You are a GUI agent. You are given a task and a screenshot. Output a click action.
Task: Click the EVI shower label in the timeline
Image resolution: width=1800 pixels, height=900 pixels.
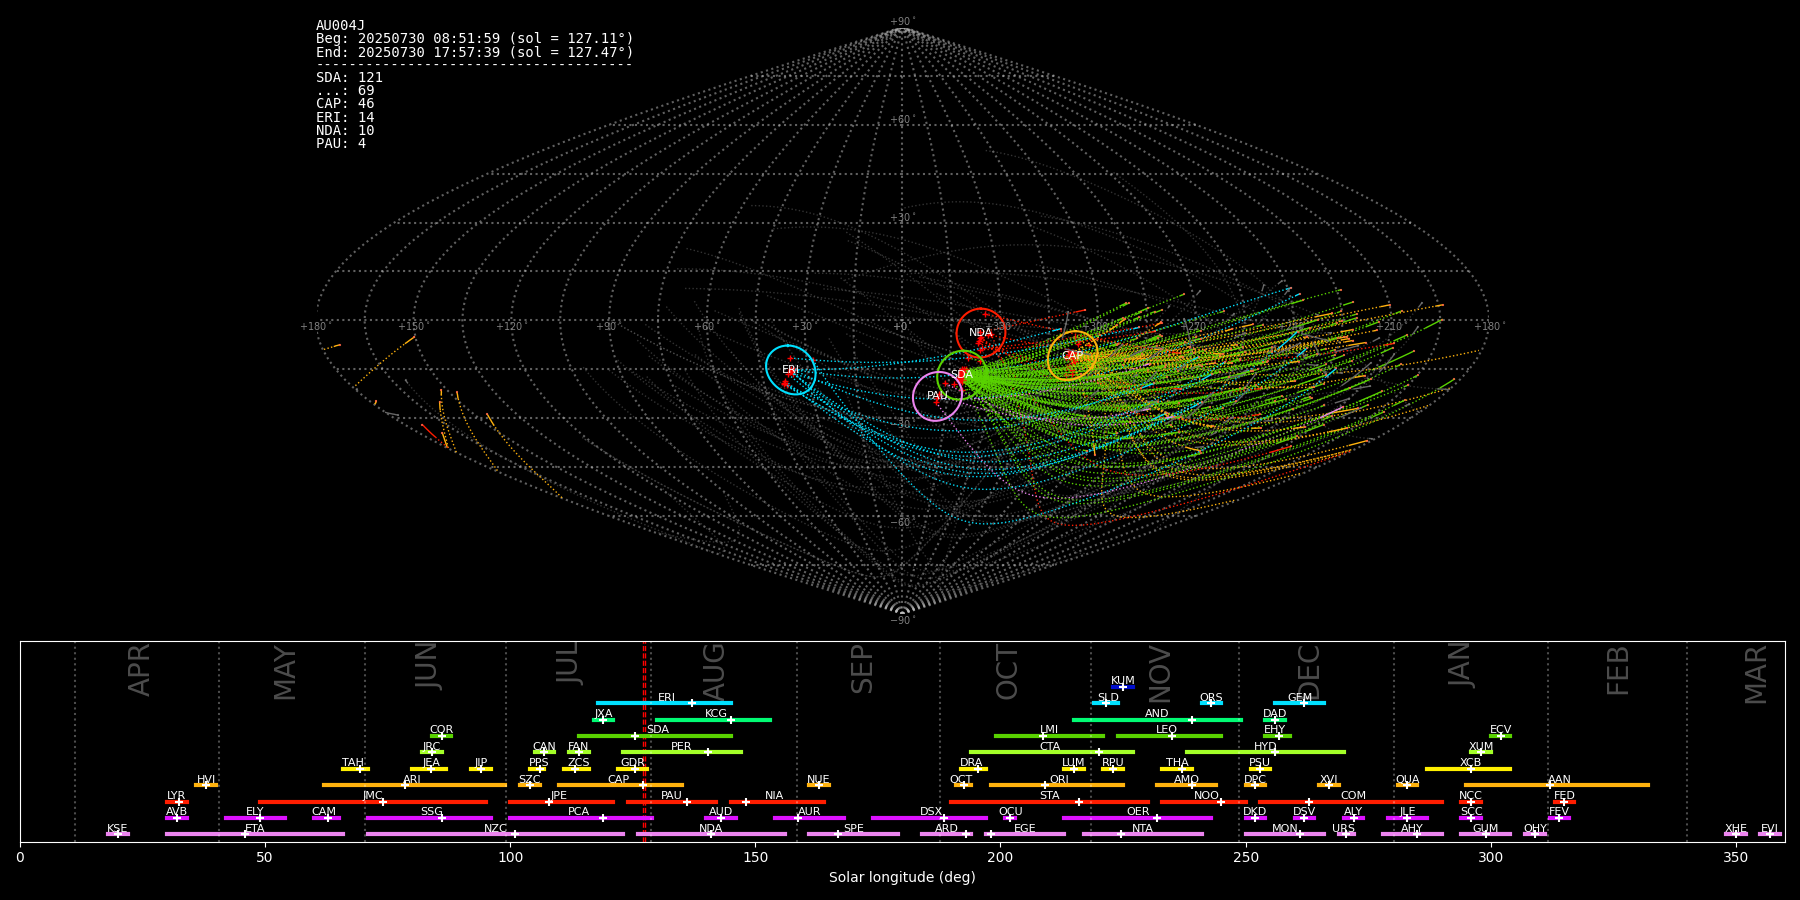coord(1769,829)
